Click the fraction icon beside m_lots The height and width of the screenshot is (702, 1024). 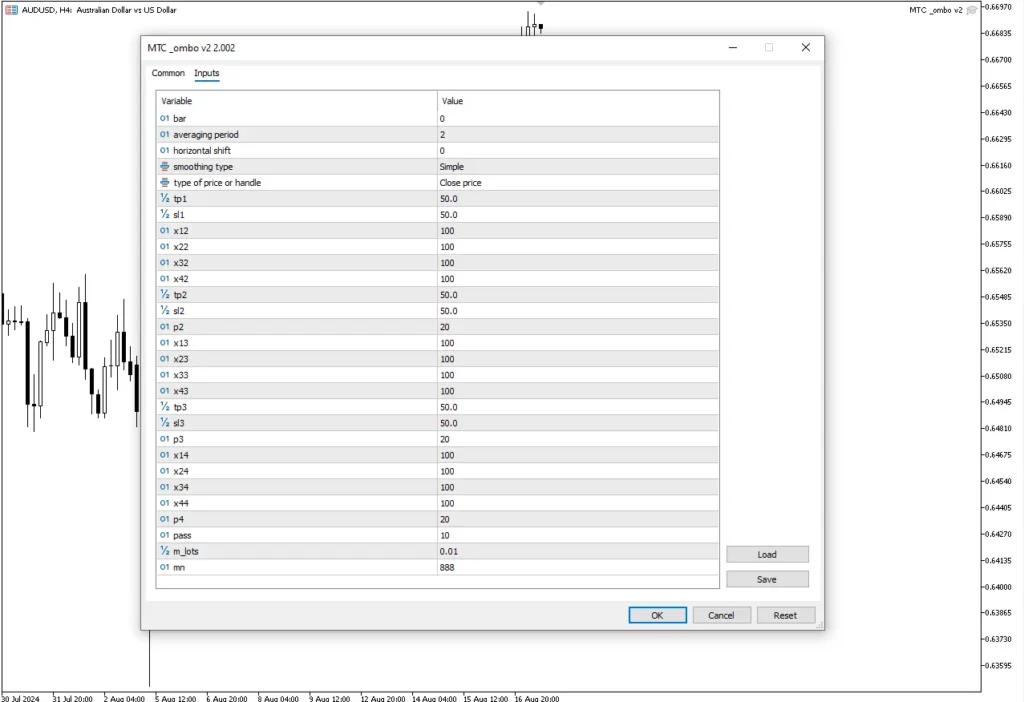[165, 551]
